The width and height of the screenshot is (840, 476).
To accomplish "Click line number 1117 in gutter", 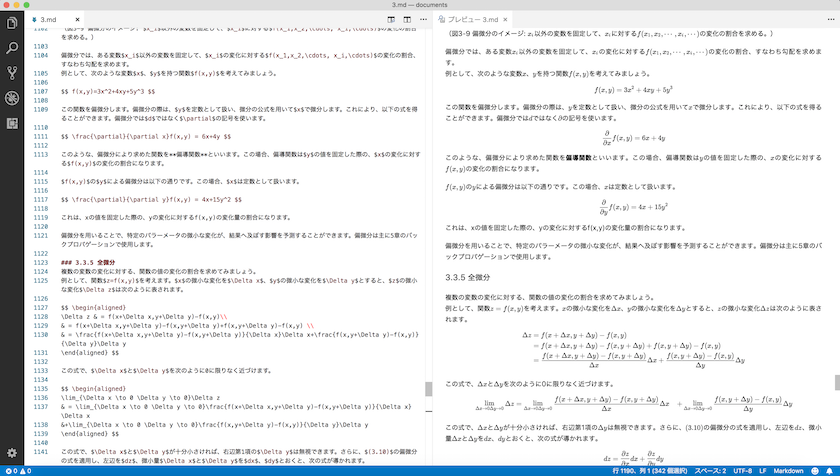I will [41, 200].
